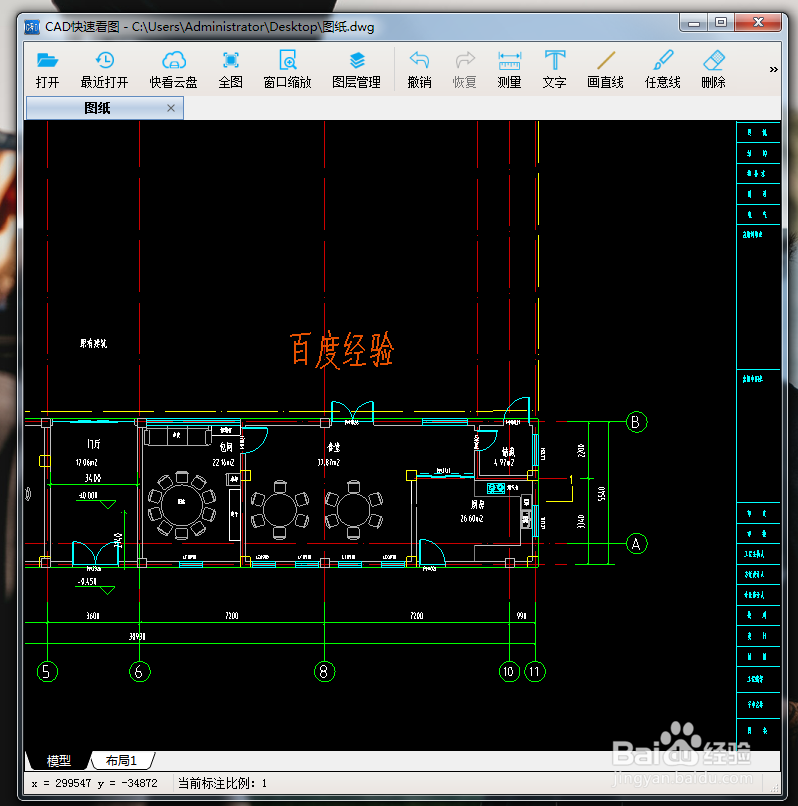Select the 文字 text tool

click(x=554, y=69)
